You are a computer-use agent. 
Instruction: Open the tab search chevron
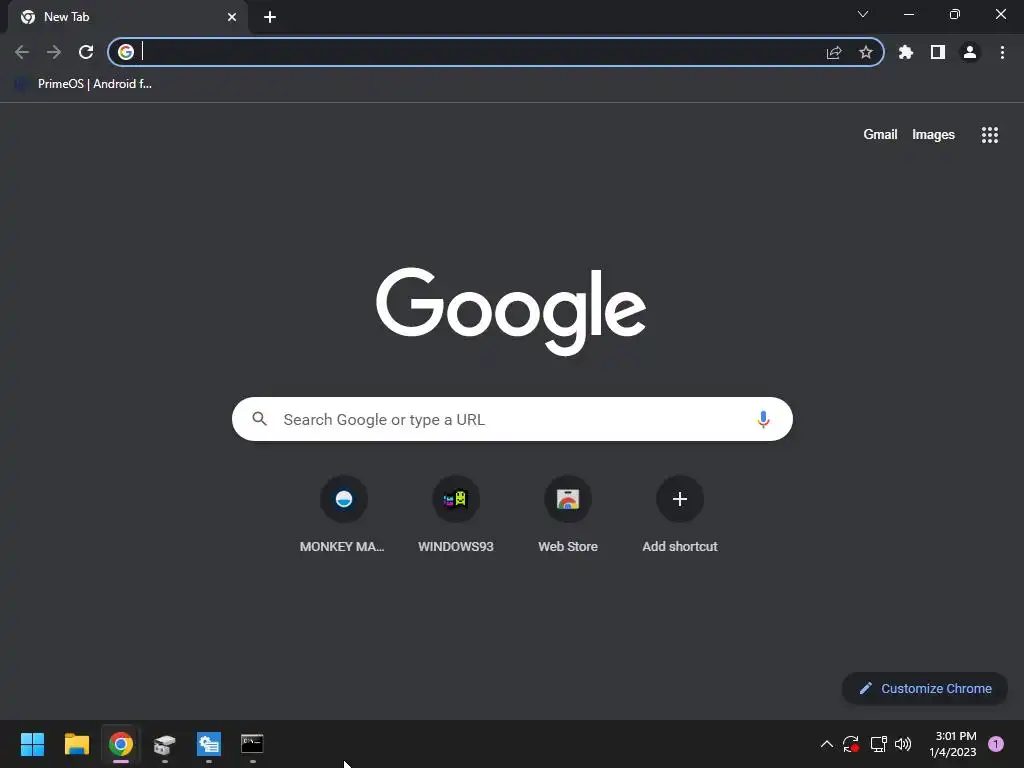[x=863, y=14]
